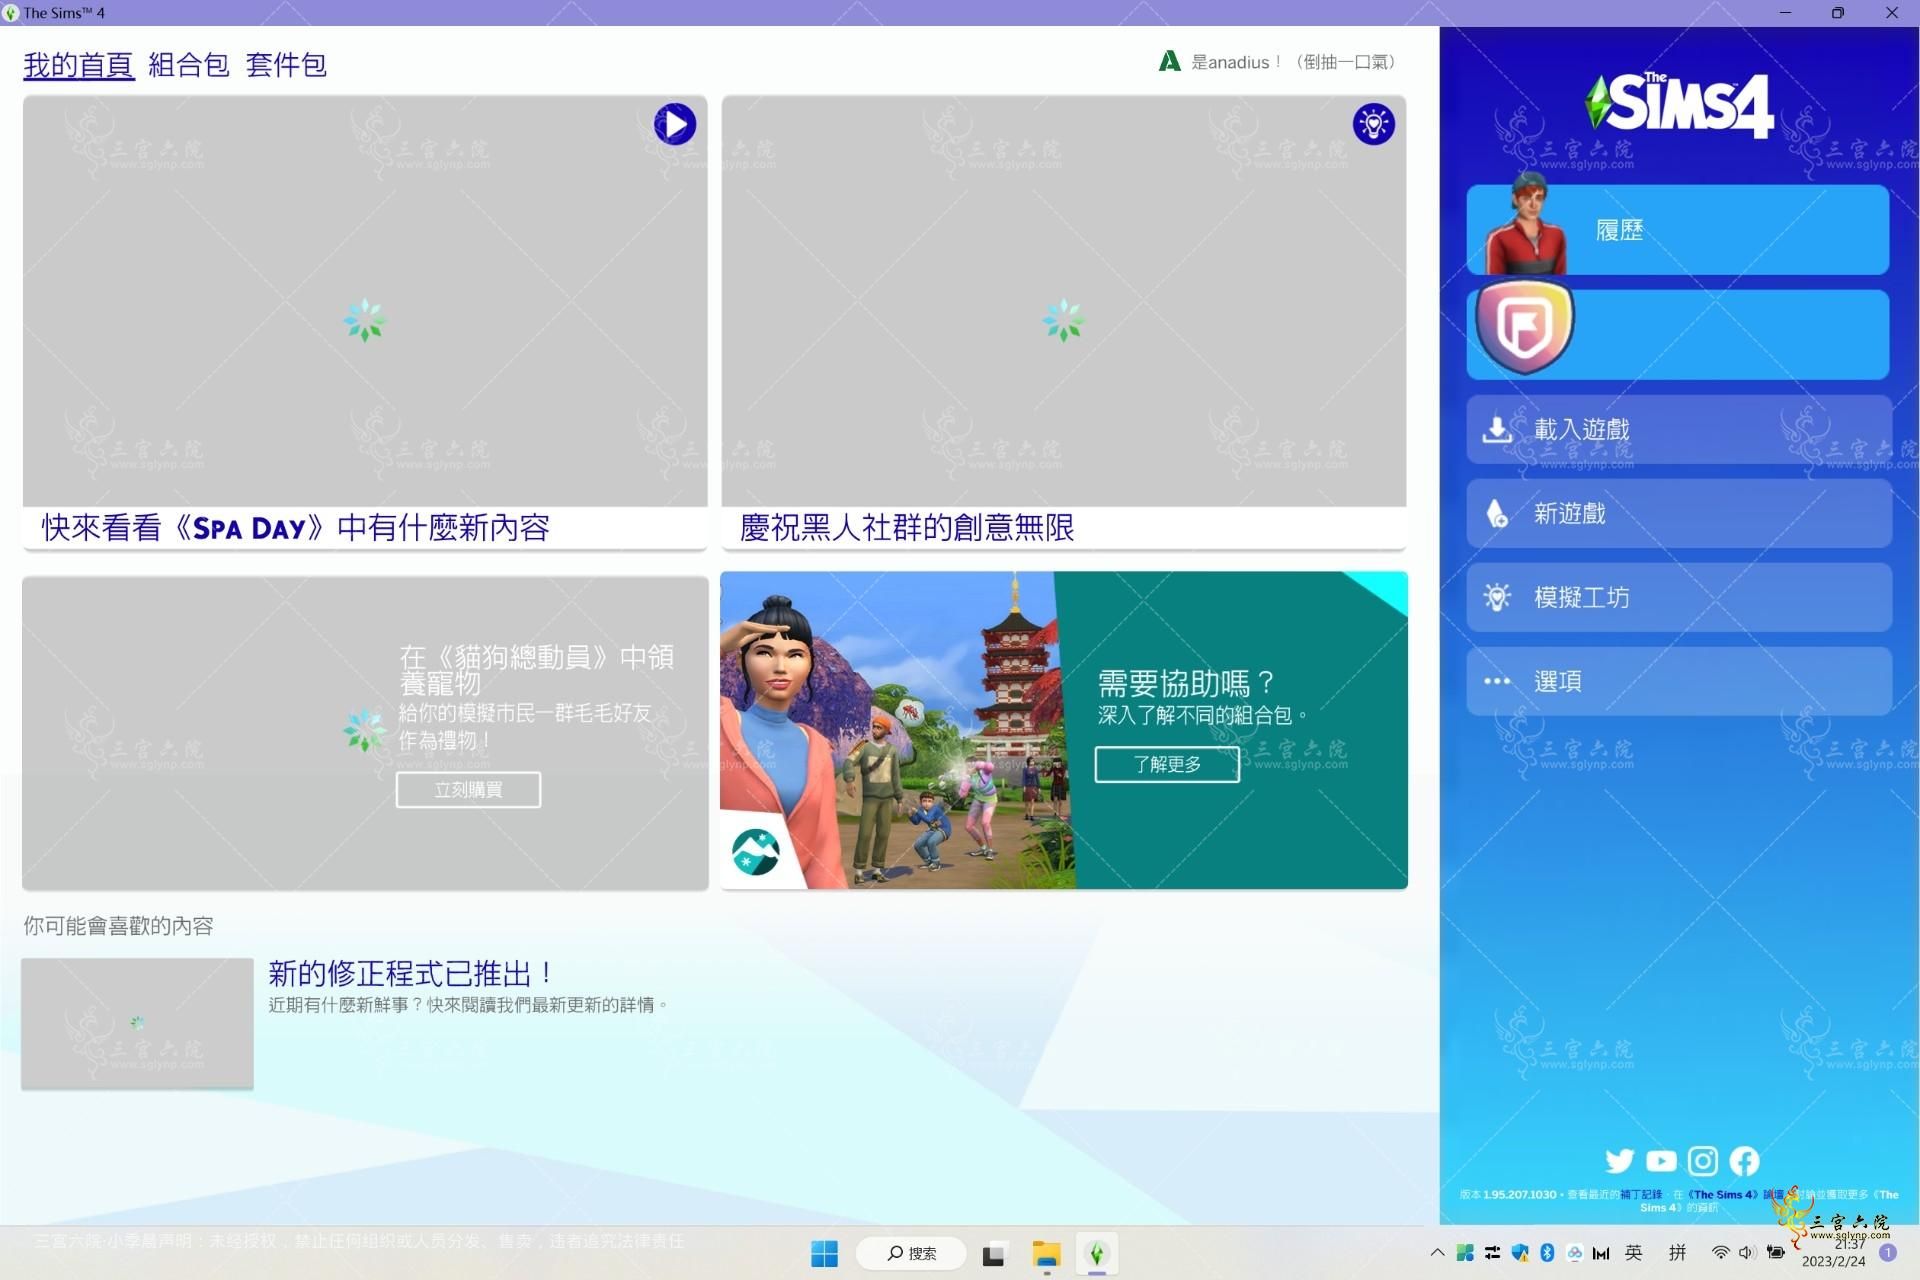The height and width of the screenshot is (1280, 1920).
Task: Open the Facebook social link
Action: tap(1744, 1161)
